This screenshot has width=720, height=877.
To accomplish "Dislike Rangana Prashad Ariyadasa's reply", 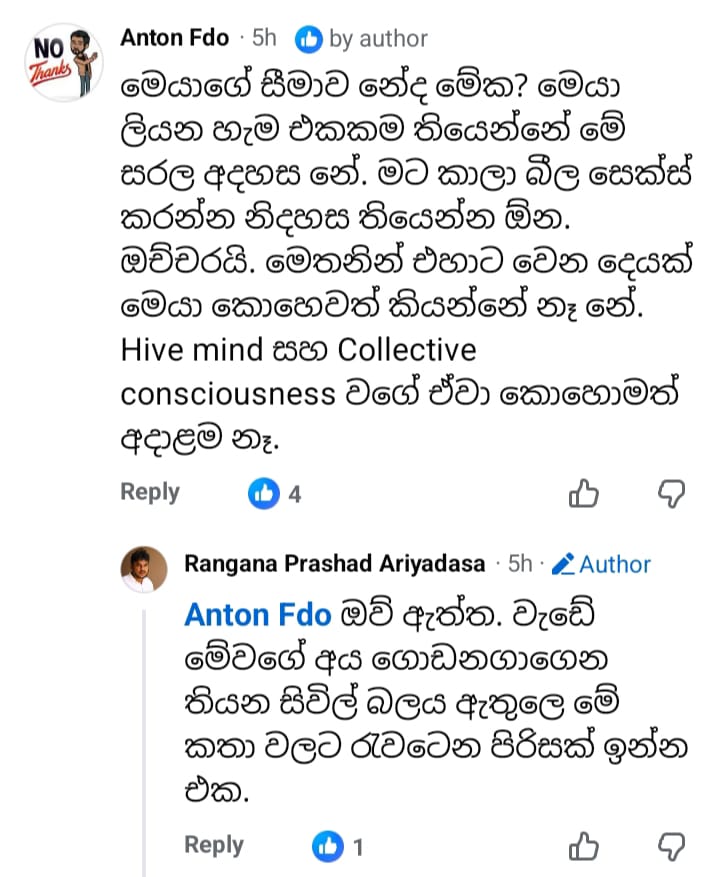I will click(672, 846).
